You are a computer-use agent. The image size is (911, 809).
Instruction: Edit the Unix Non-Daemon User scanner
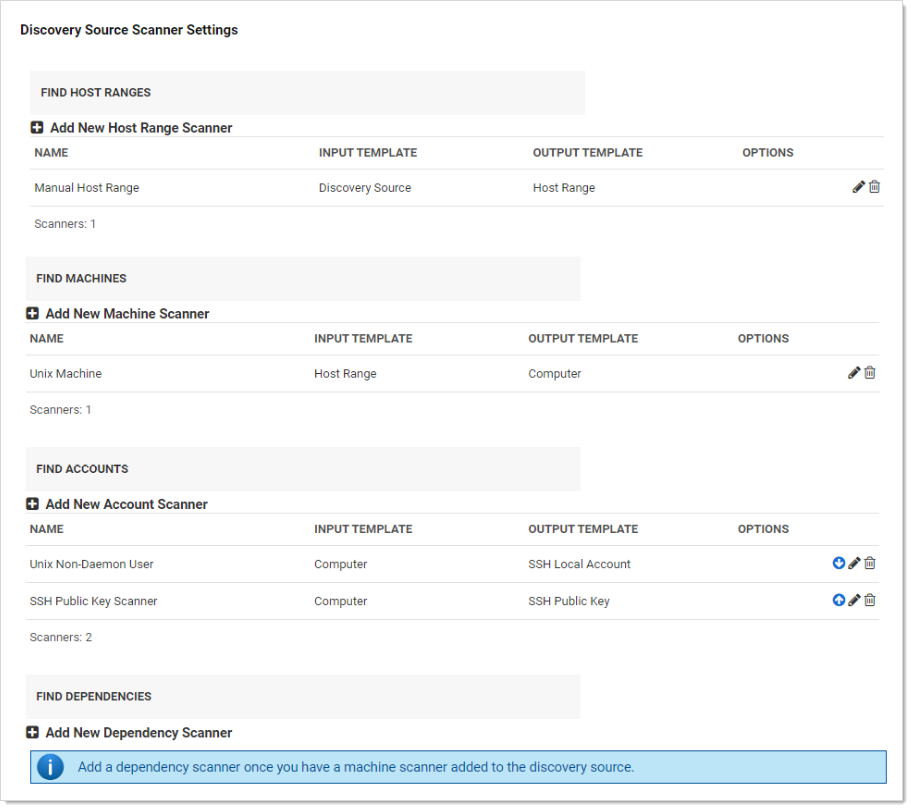[853, 563]
